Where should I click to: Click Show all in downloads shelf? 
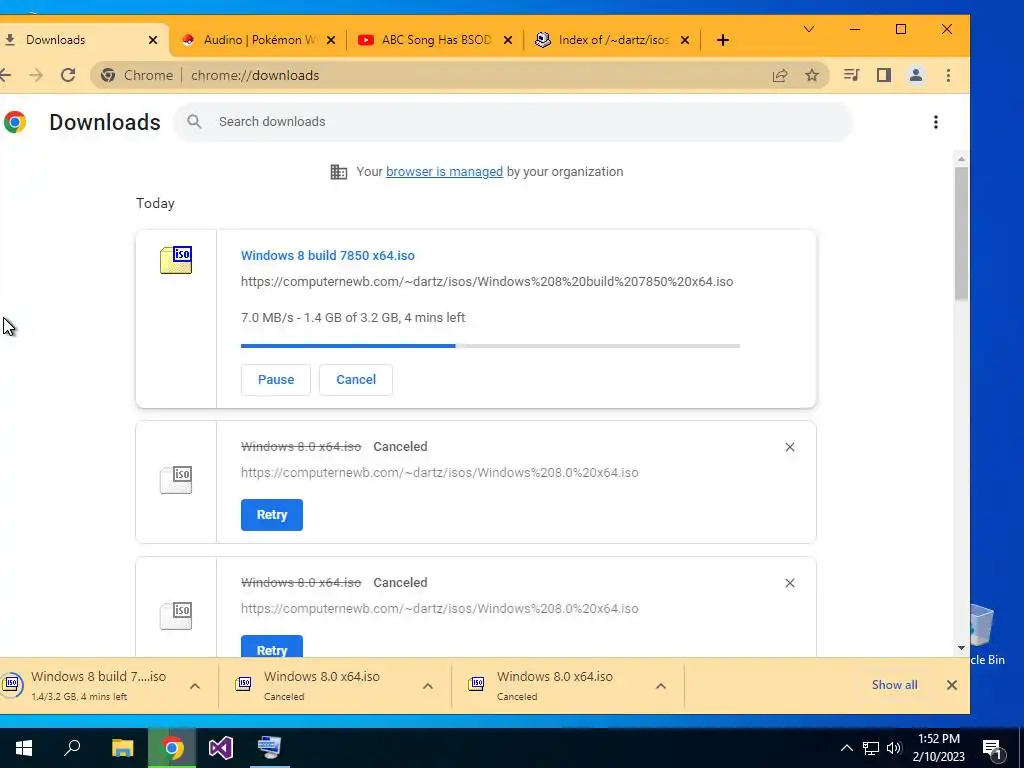(894, 685)
